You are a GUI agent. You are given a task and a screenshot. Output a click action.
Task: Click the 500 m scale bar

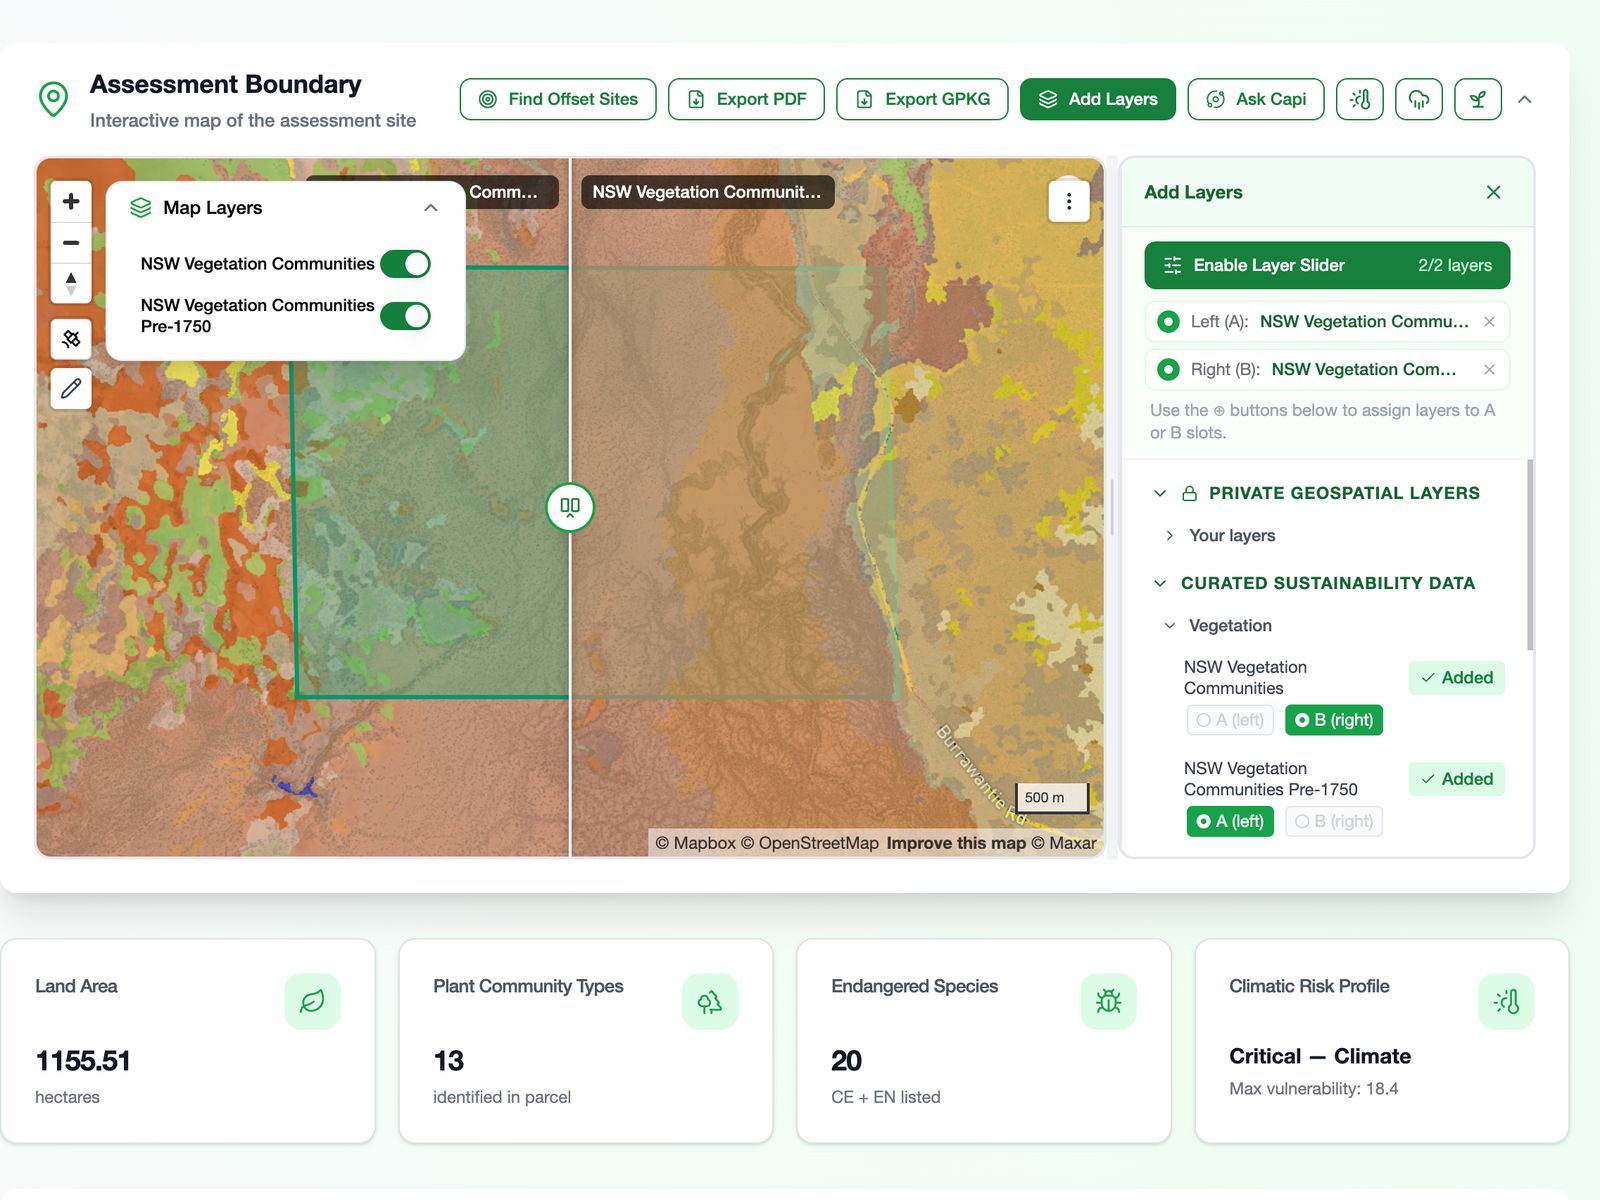pyautogui.click(x=1053, y=797)
